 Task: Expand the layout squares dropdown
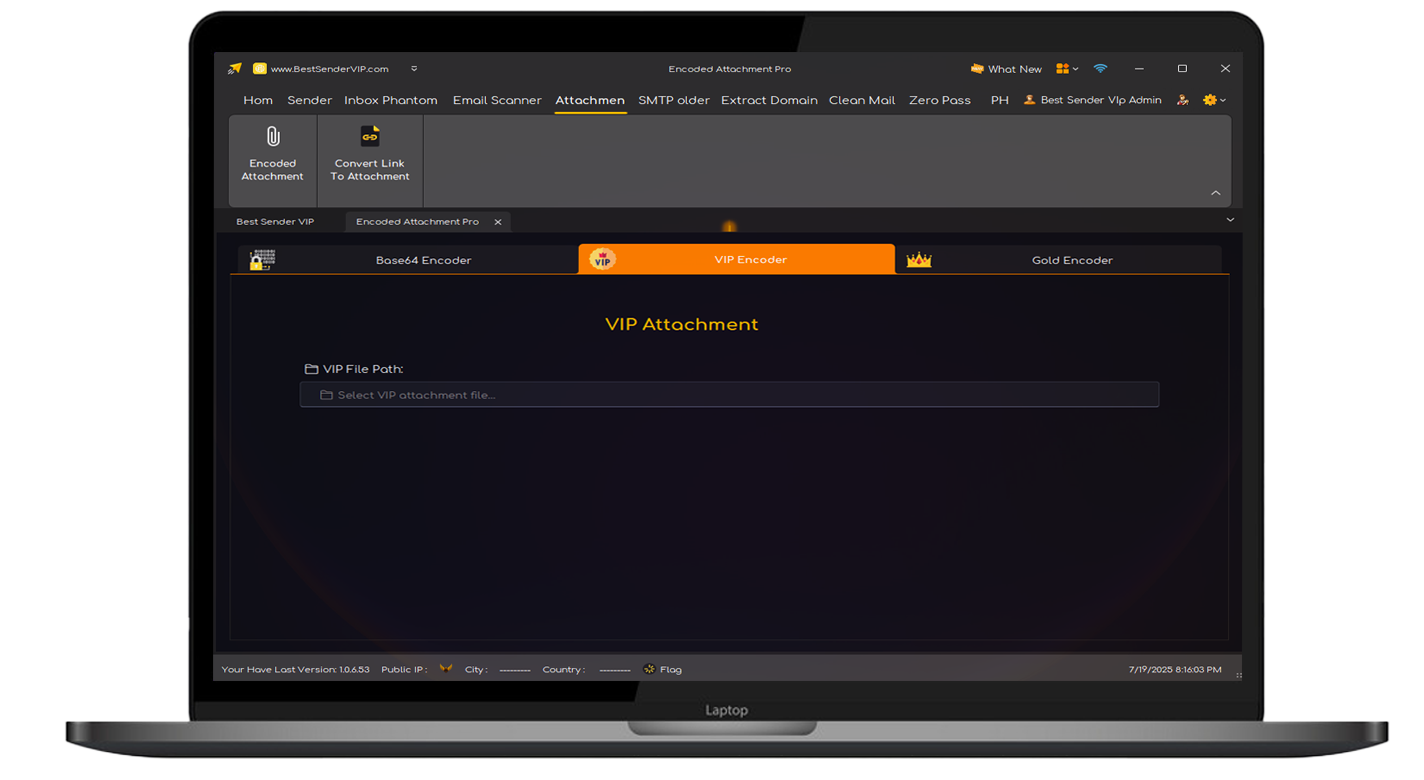coord(1067,69)
